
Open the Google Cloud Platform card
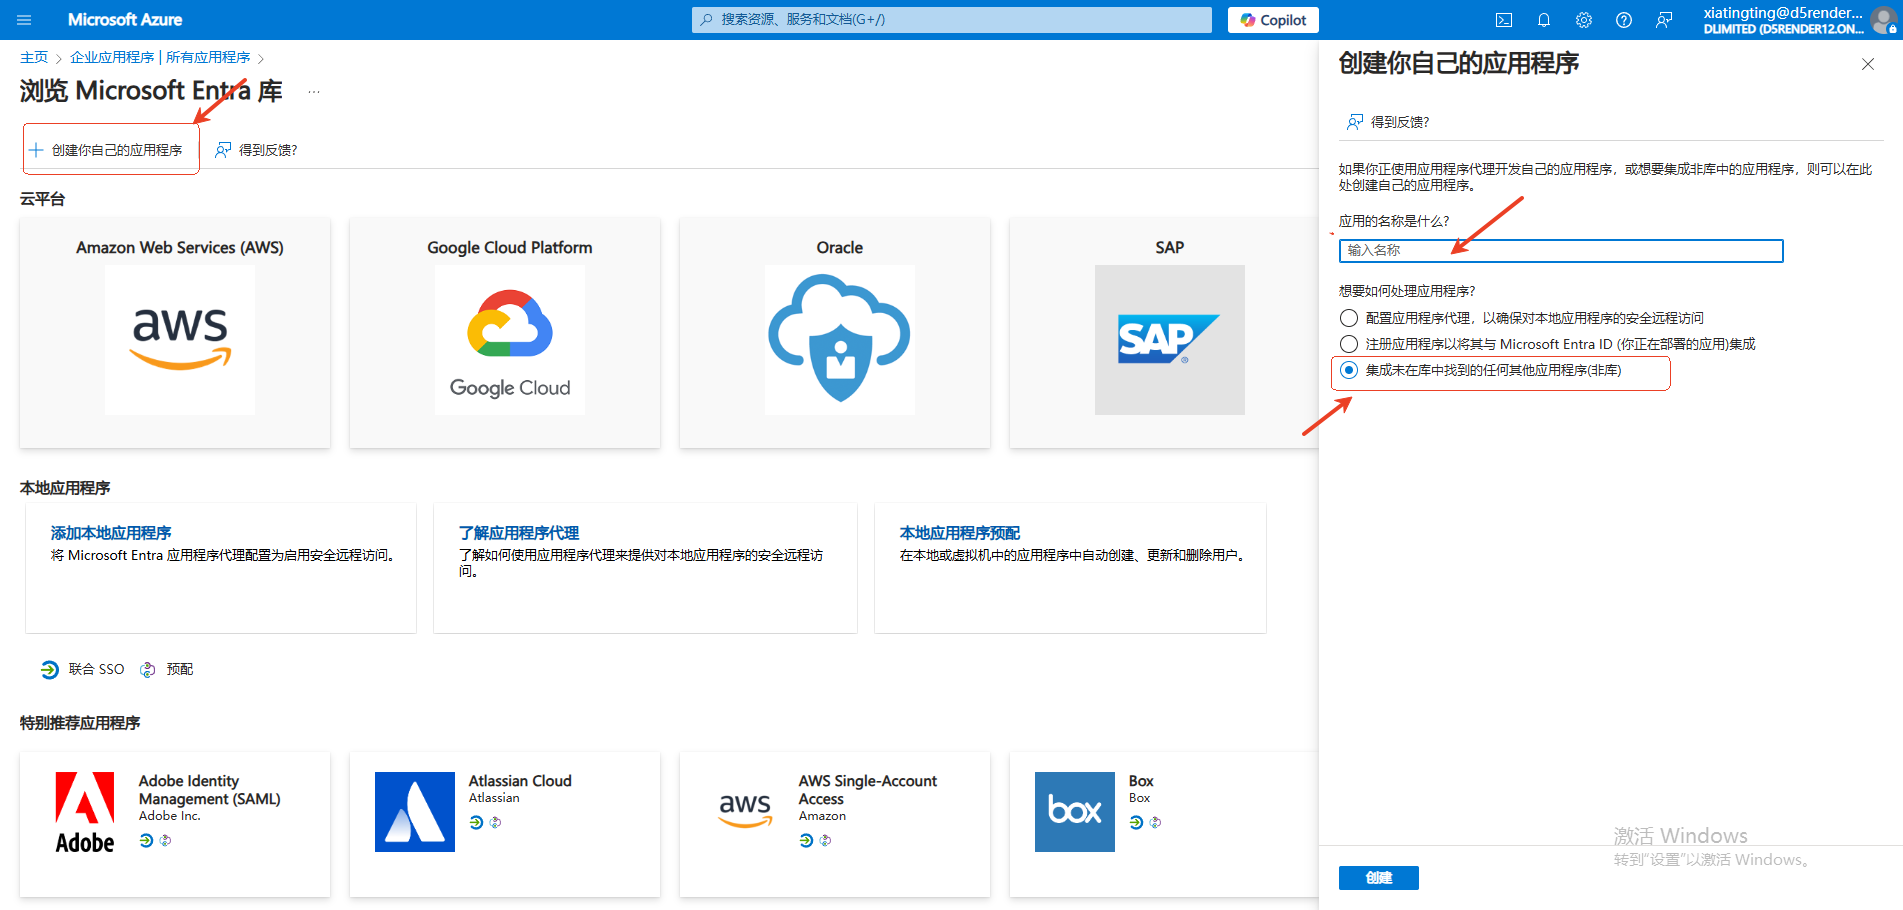pos(505,333)
